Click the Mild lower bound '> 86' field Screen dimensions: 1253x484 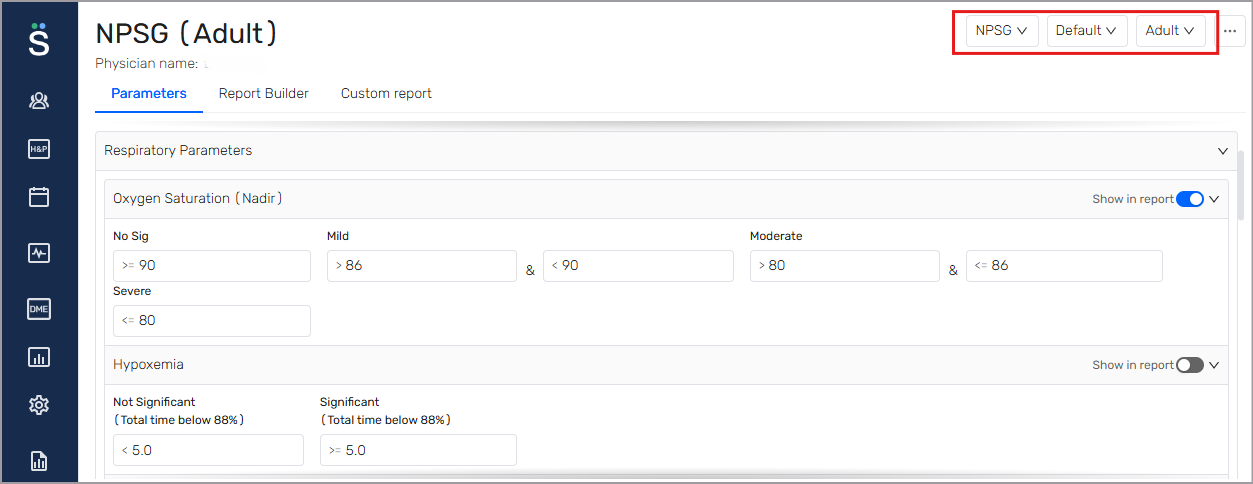(x=422, y=266)
